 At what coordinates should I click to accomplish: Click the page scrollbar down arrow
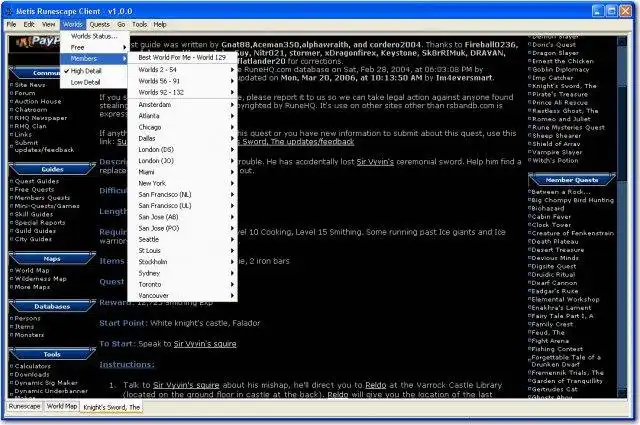(622, 394)
